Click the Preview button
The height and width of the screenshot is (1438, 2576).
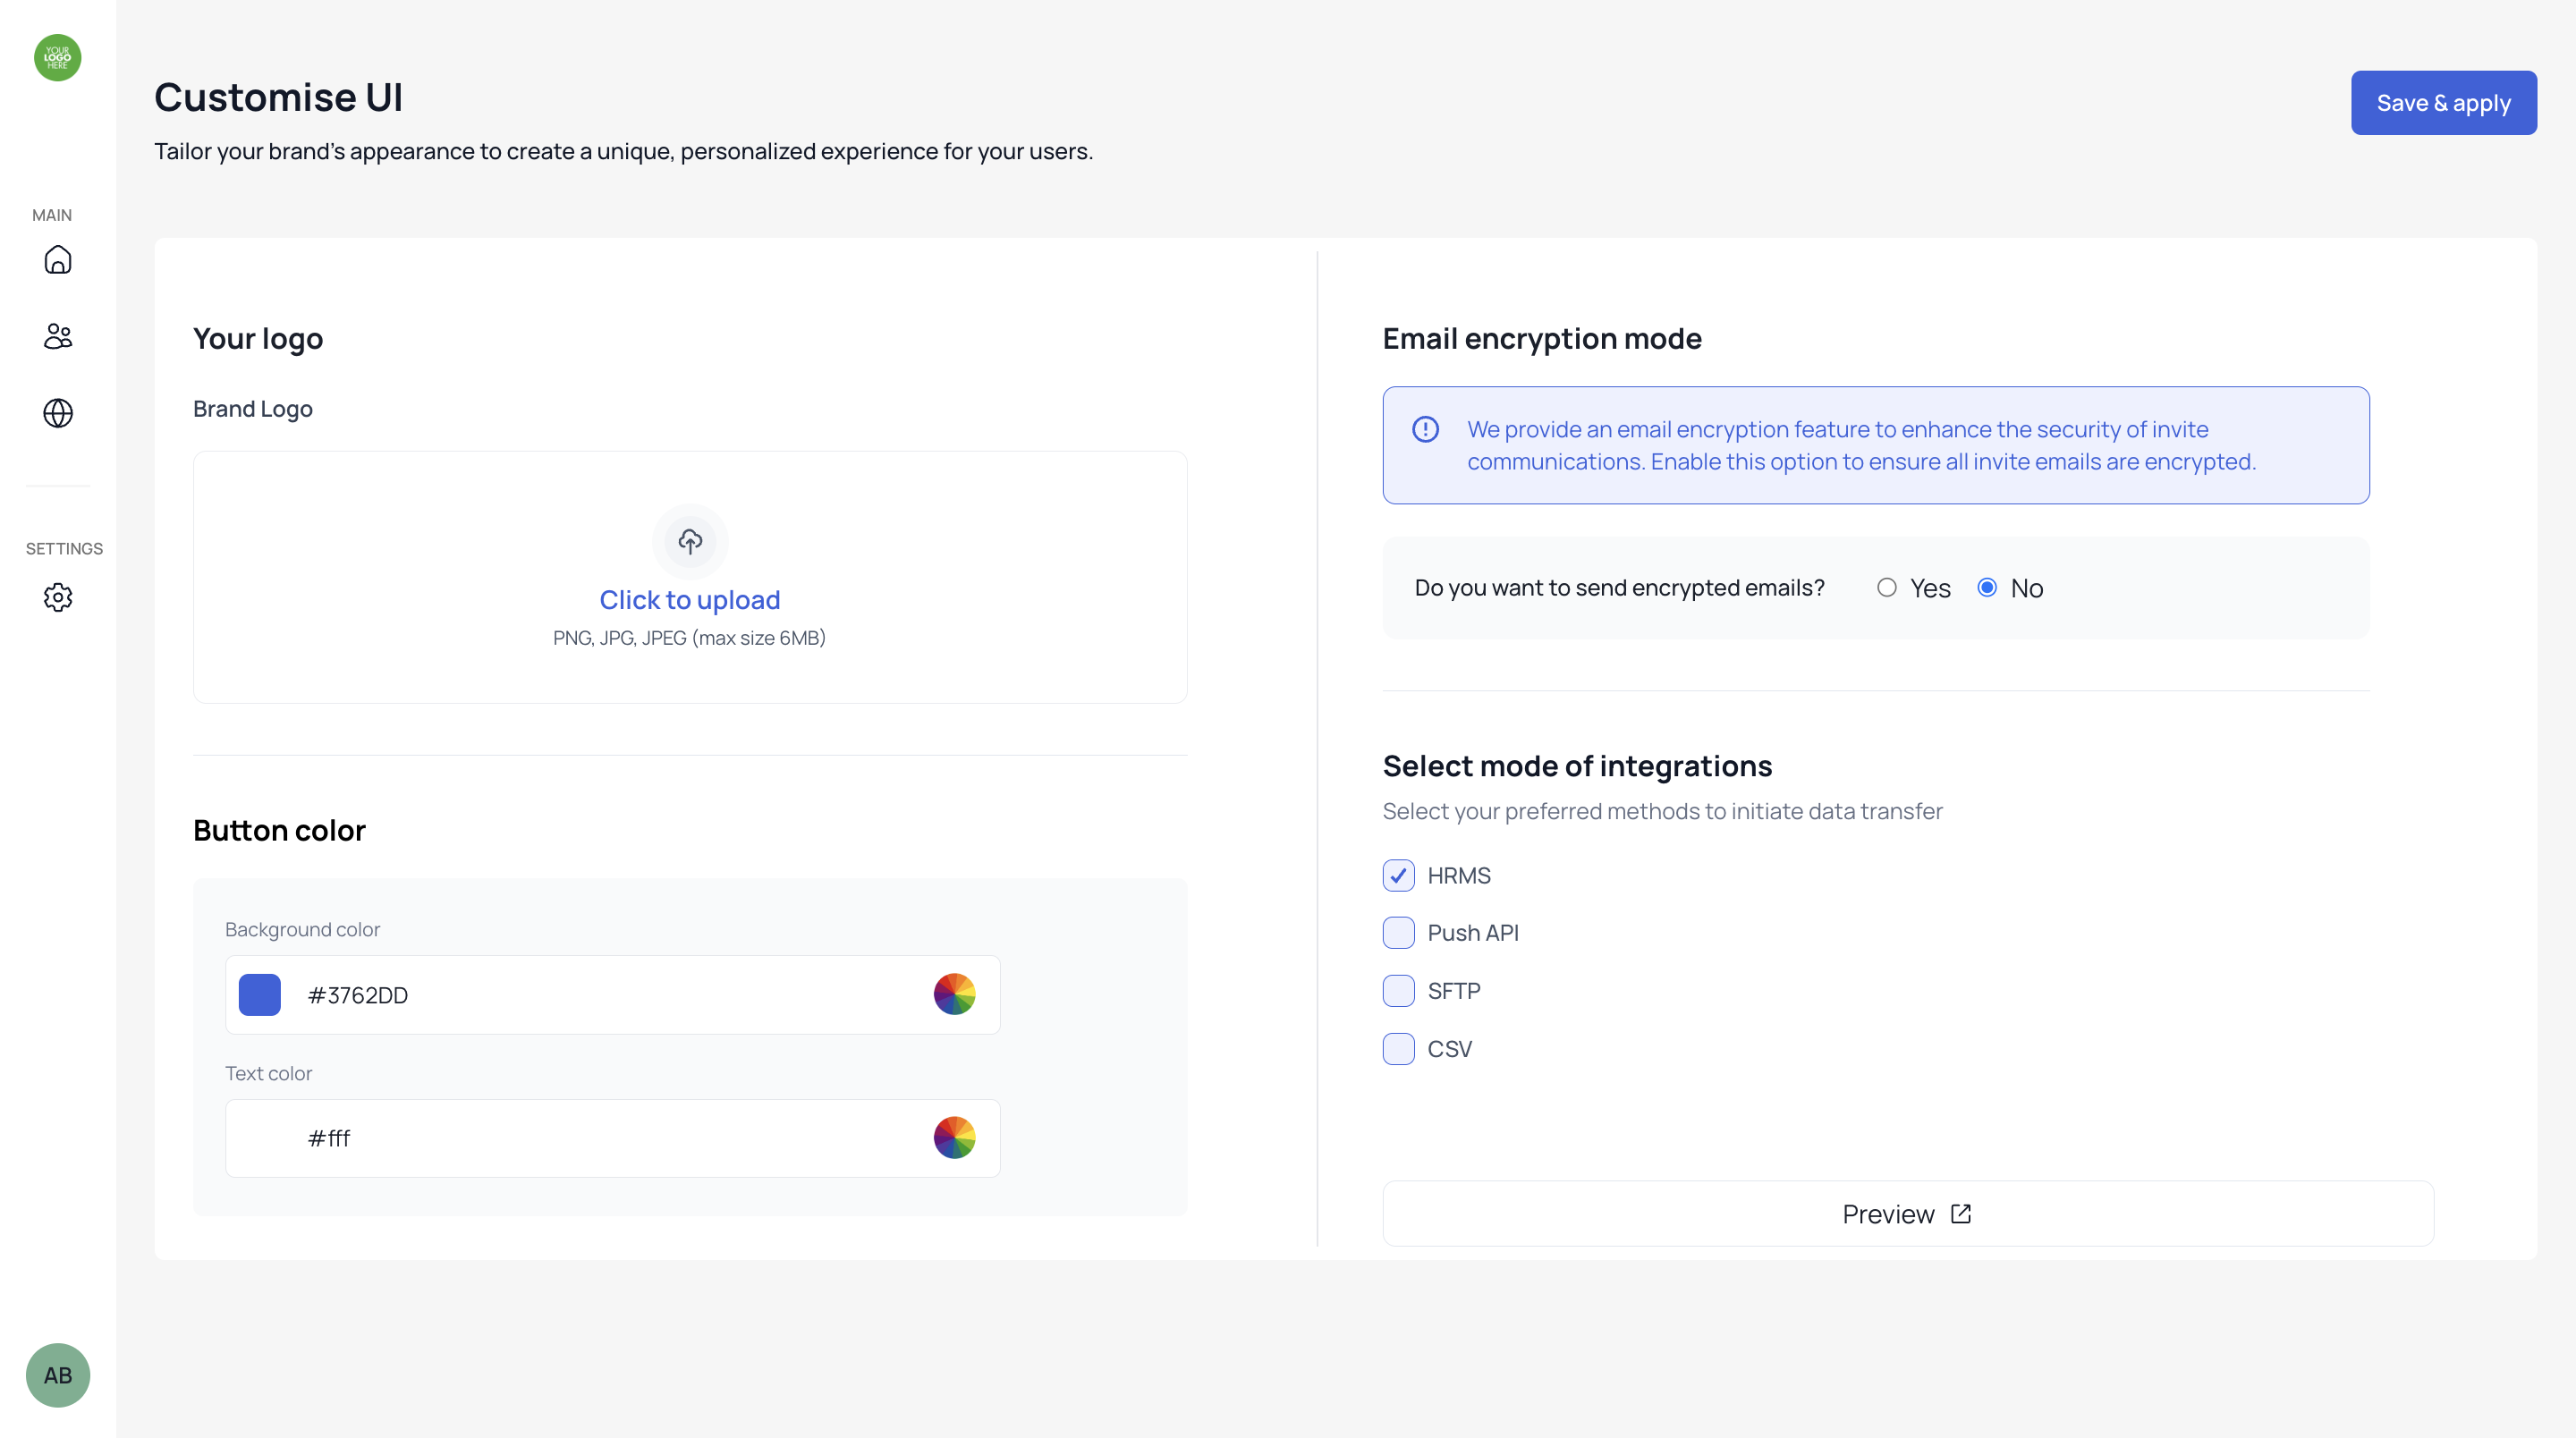pos(1907,1214)
